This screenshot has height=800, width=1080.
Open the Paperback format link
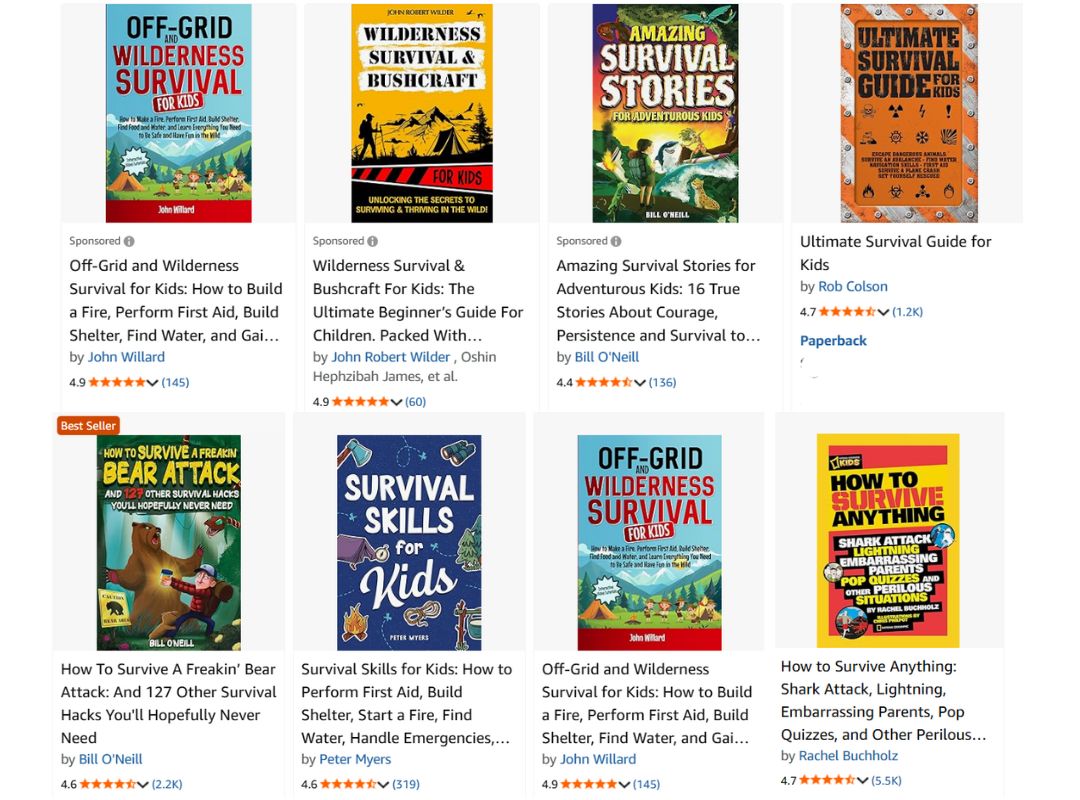pos(833,340)
